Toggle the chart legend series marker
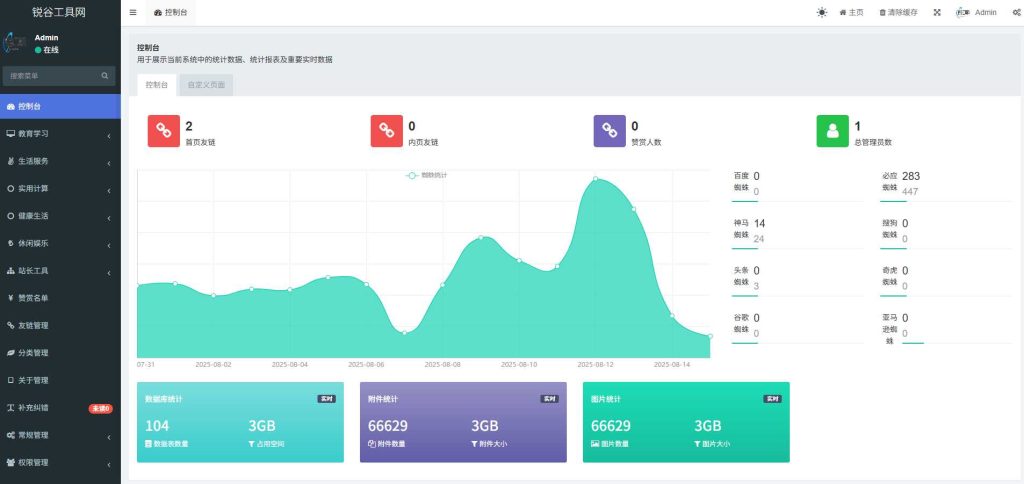Screen dimensions: 1024x484 411,176
